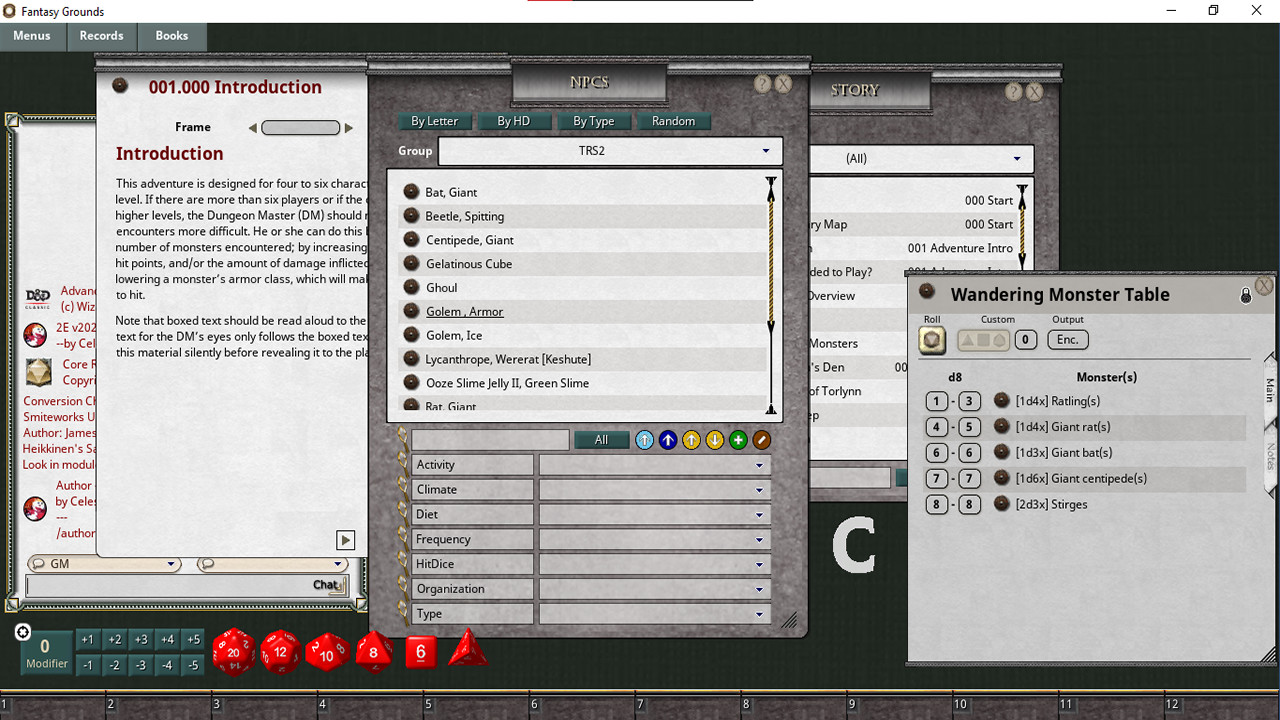Click the die icon under Roll in Wandering Monster Table
This screenshot has height=720, width=1280.
click(931, 340)
